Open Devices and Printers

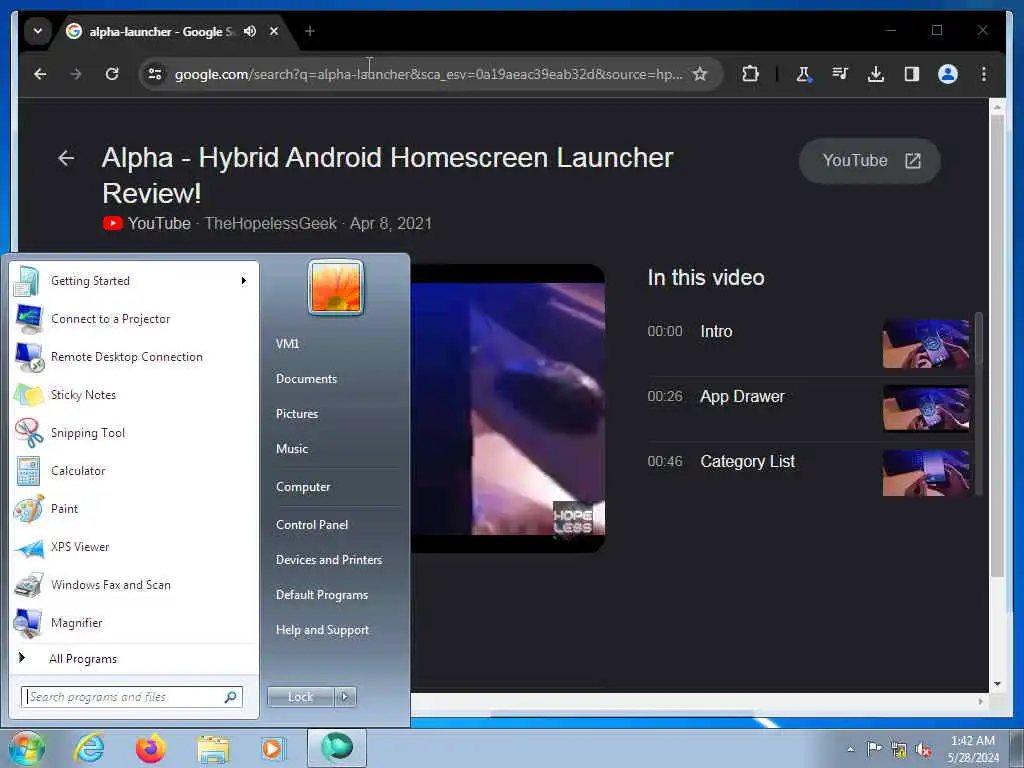coord(328,560)
